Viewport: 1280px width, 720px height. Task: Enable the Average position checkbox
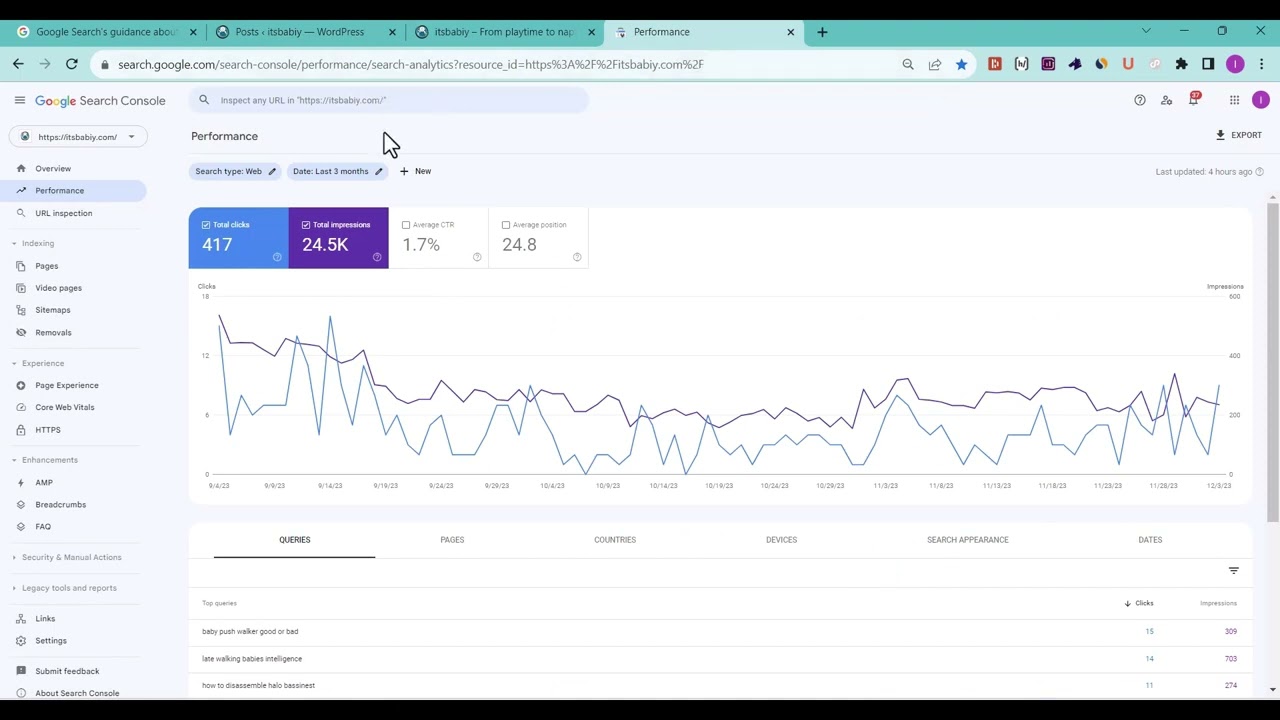pos(506,225)
